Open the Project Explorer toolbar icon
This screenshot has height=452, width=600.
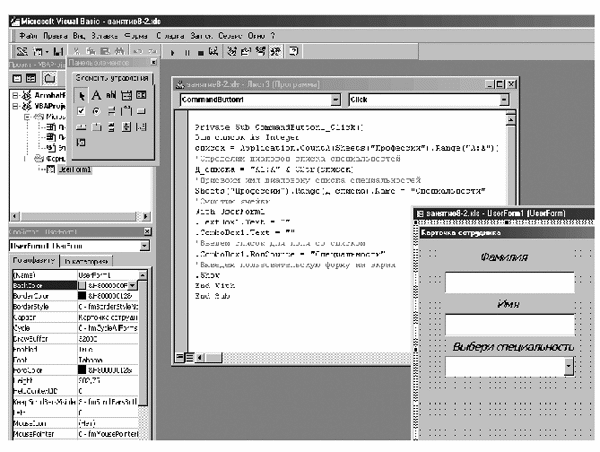232,51
